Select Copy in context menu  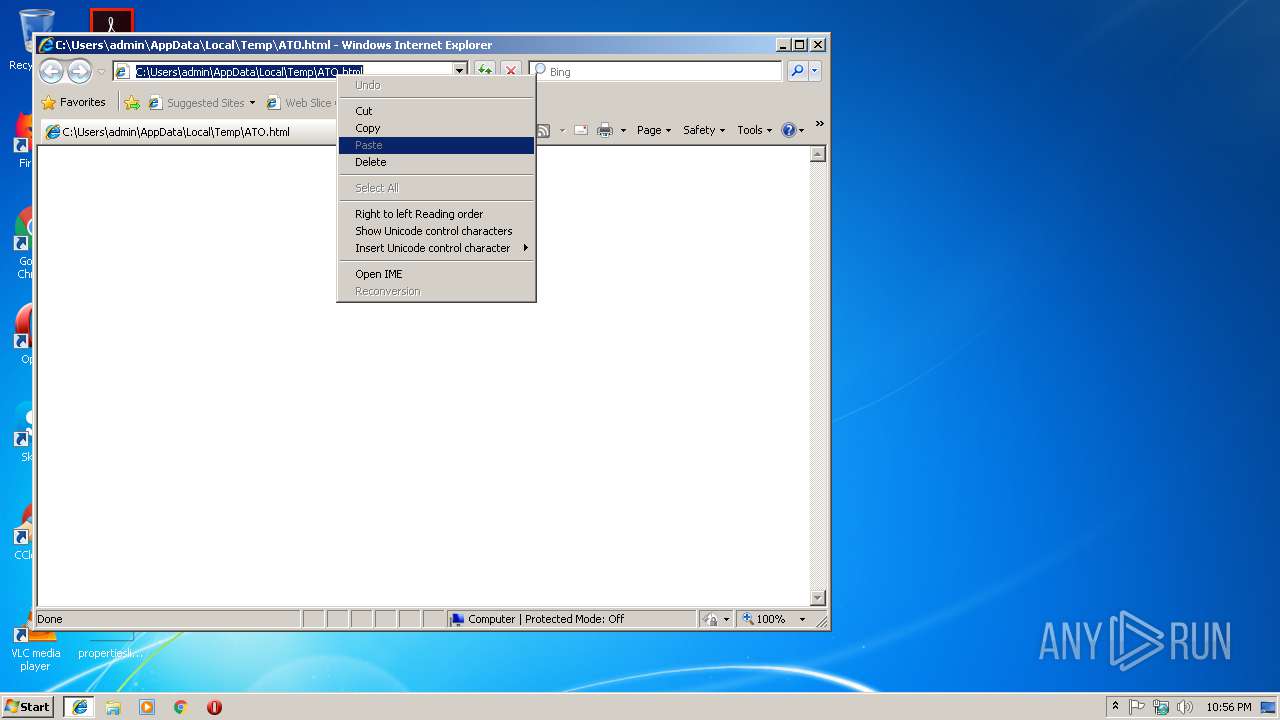(x=436, y=128)
